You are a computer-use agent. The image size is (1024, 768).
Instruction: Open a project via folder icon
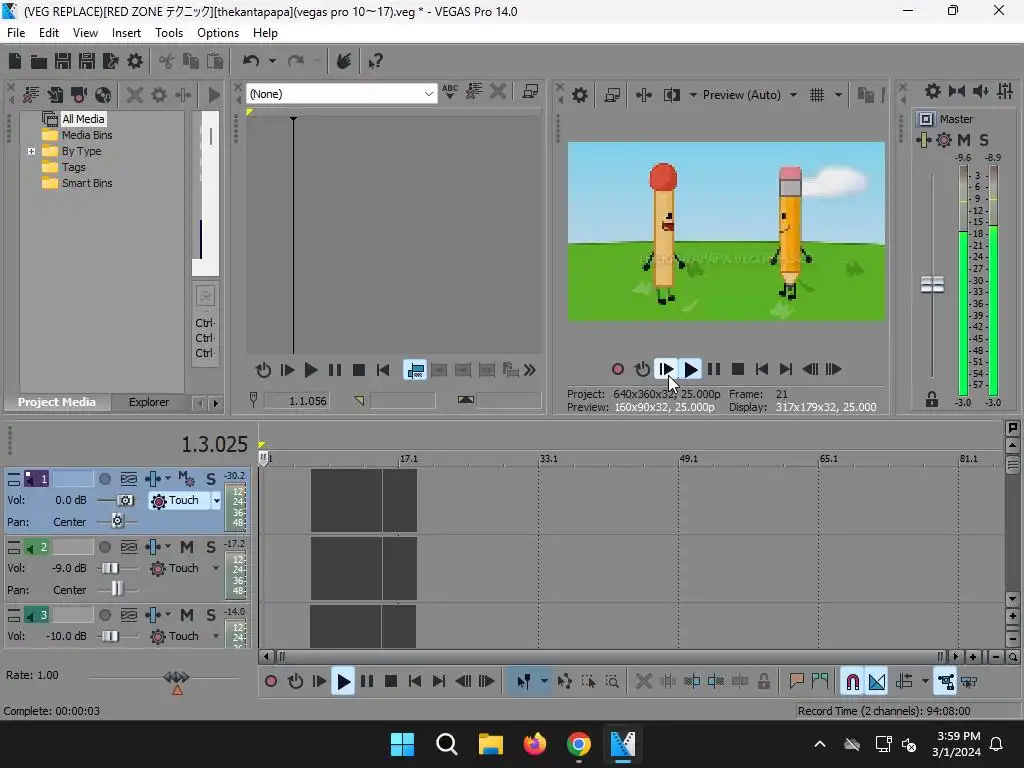coord(39,61)
